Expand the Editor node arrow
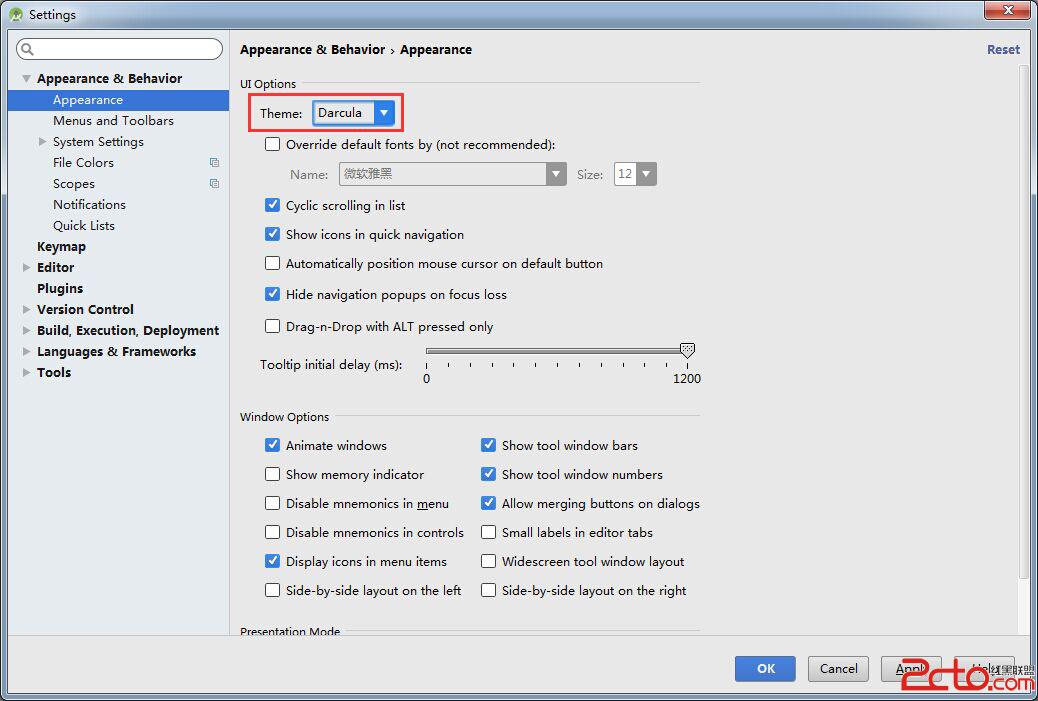The width and height of the screenshot is (1038, 701). tap(26, 267)
